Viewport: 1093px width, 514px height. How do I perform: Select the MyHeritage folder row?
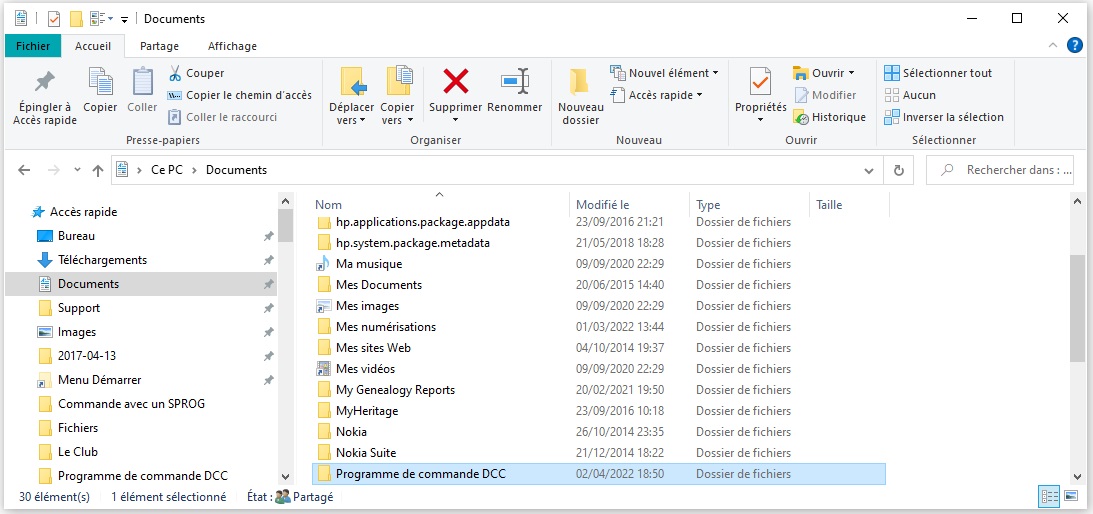(x=599, y=411)
